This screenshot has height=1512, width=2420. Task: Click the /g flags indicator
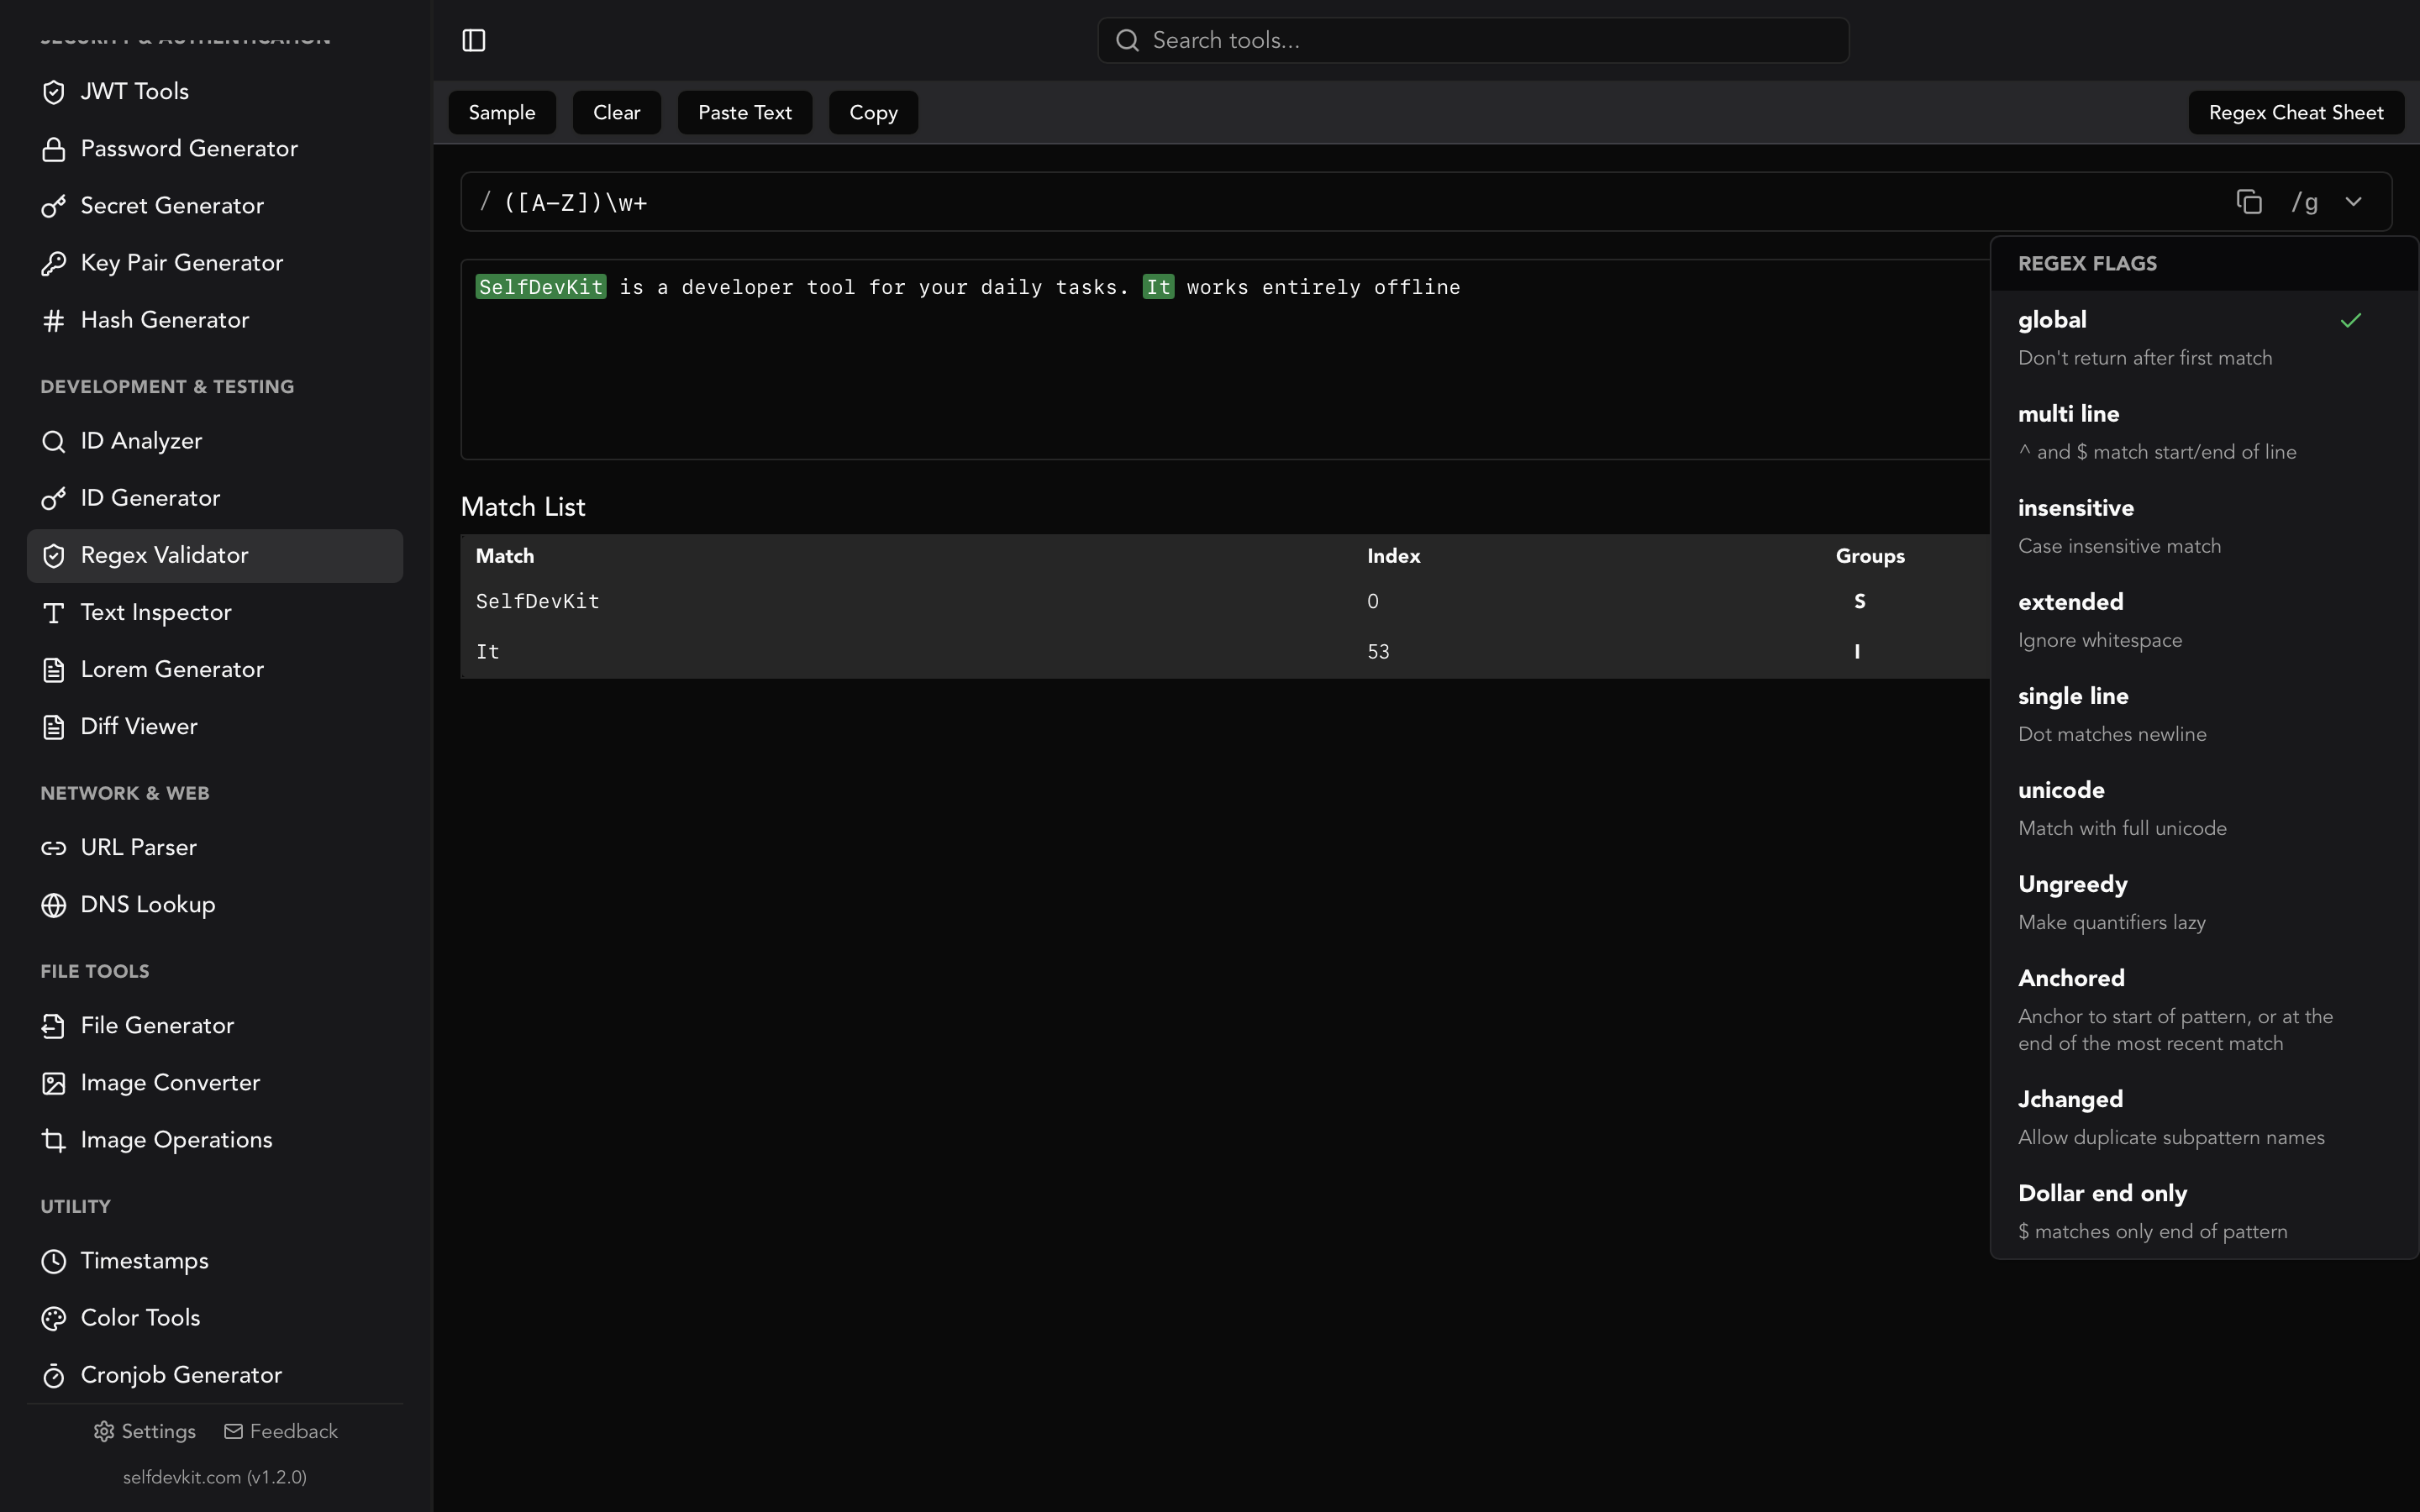click(x=2304, y=202)
